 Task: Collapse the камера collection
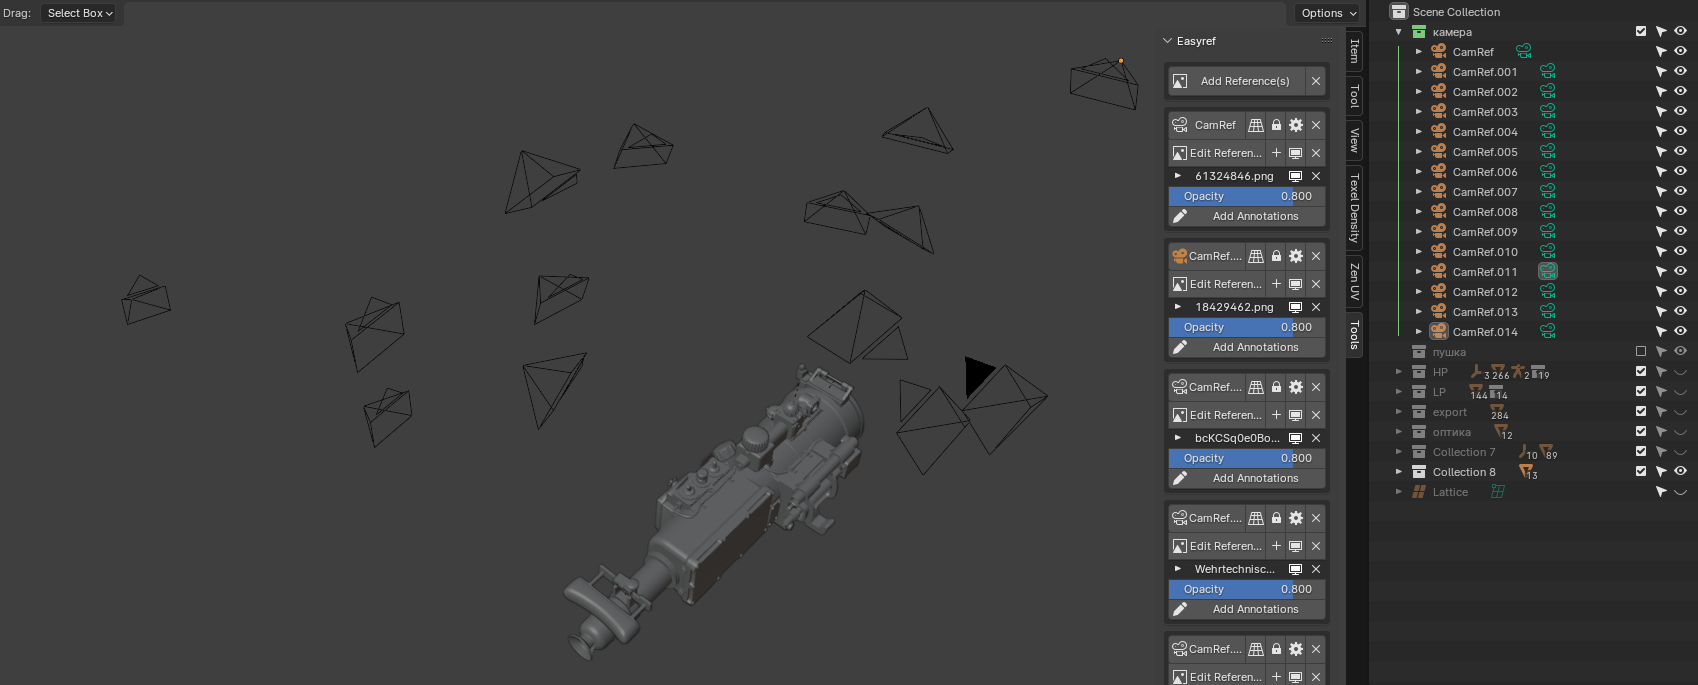[1399, 32]
